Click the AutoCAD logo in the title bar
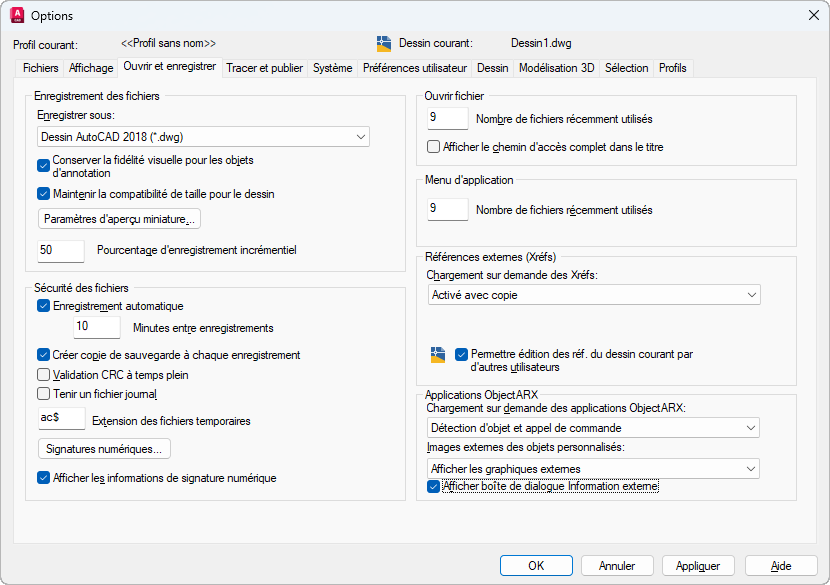 (x=16, y=15)
